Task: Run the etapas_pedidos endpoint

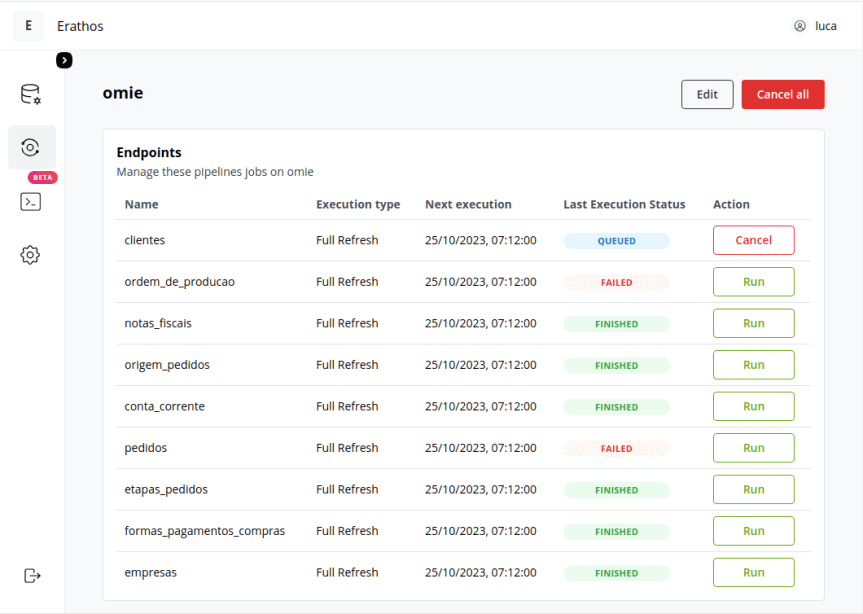Action: coord(753,489)
